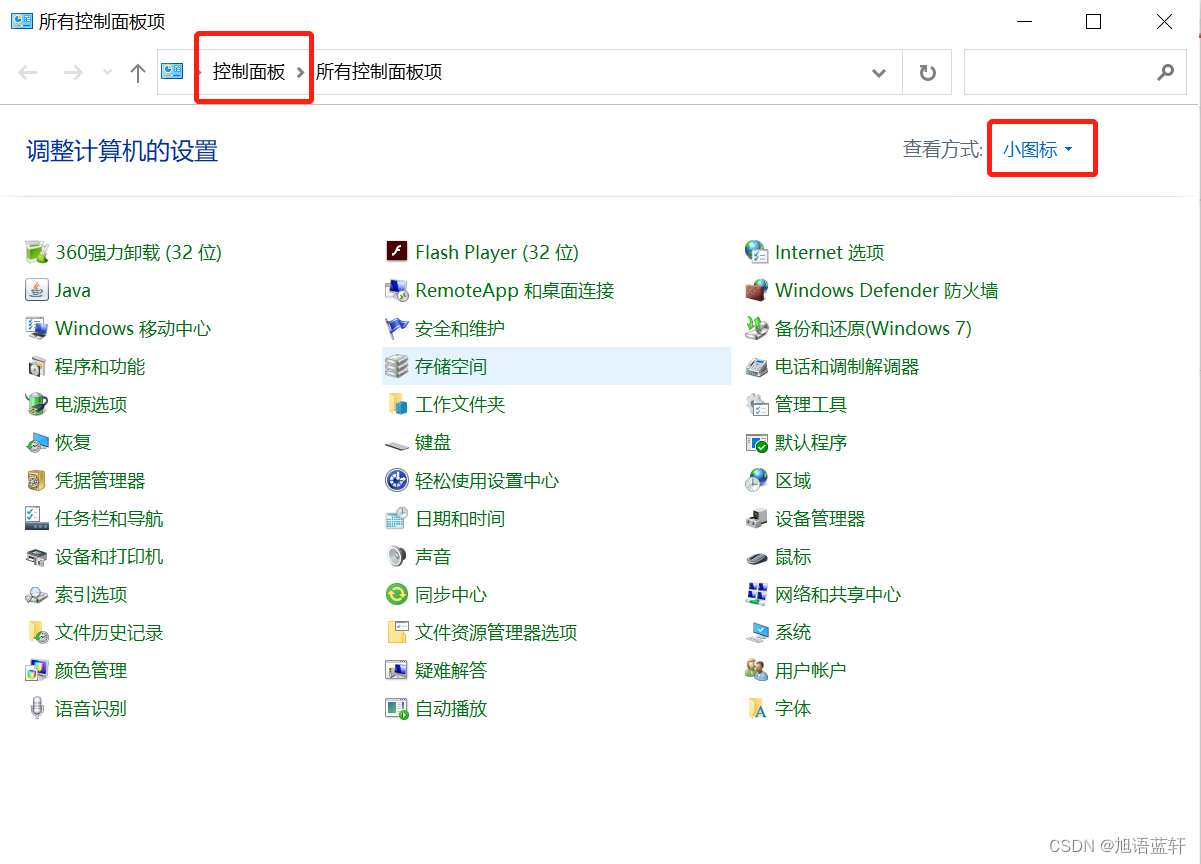This screenshot has height=864, width=1201.
Task: Open the 凭据管理器 safe icon
Action: [37, 480]
